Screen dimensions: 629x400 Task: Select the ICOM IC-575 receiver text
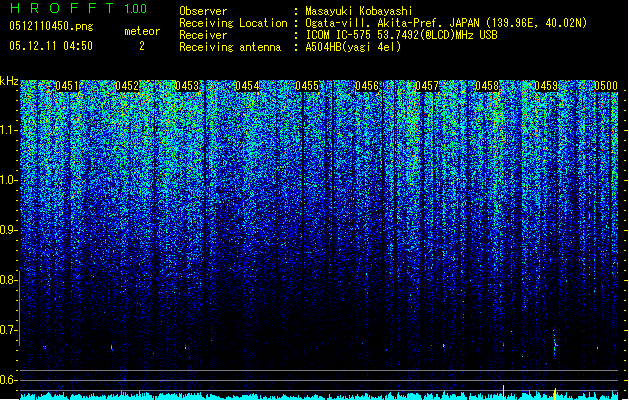click(x=401, y=35)
